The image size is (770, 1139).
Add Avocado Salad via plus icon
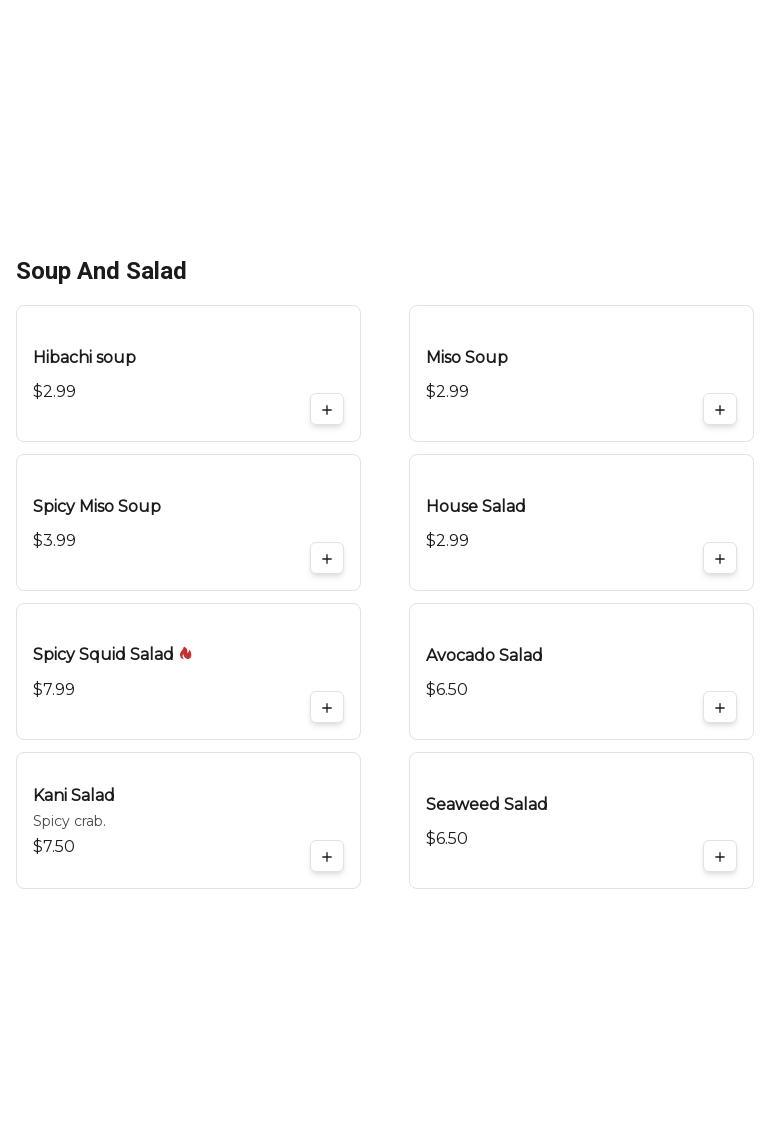click(720, 708)
